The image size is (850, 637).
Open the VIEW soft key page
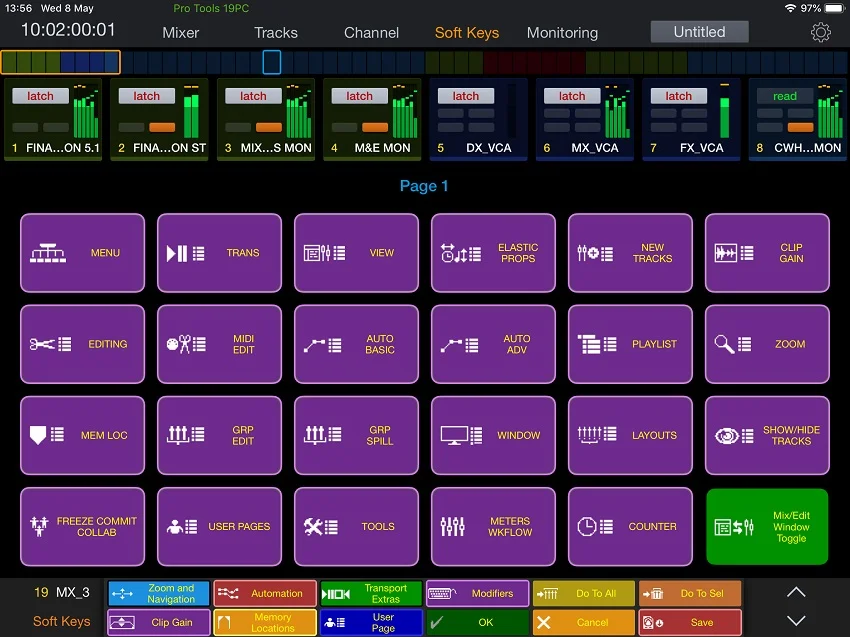356,253
